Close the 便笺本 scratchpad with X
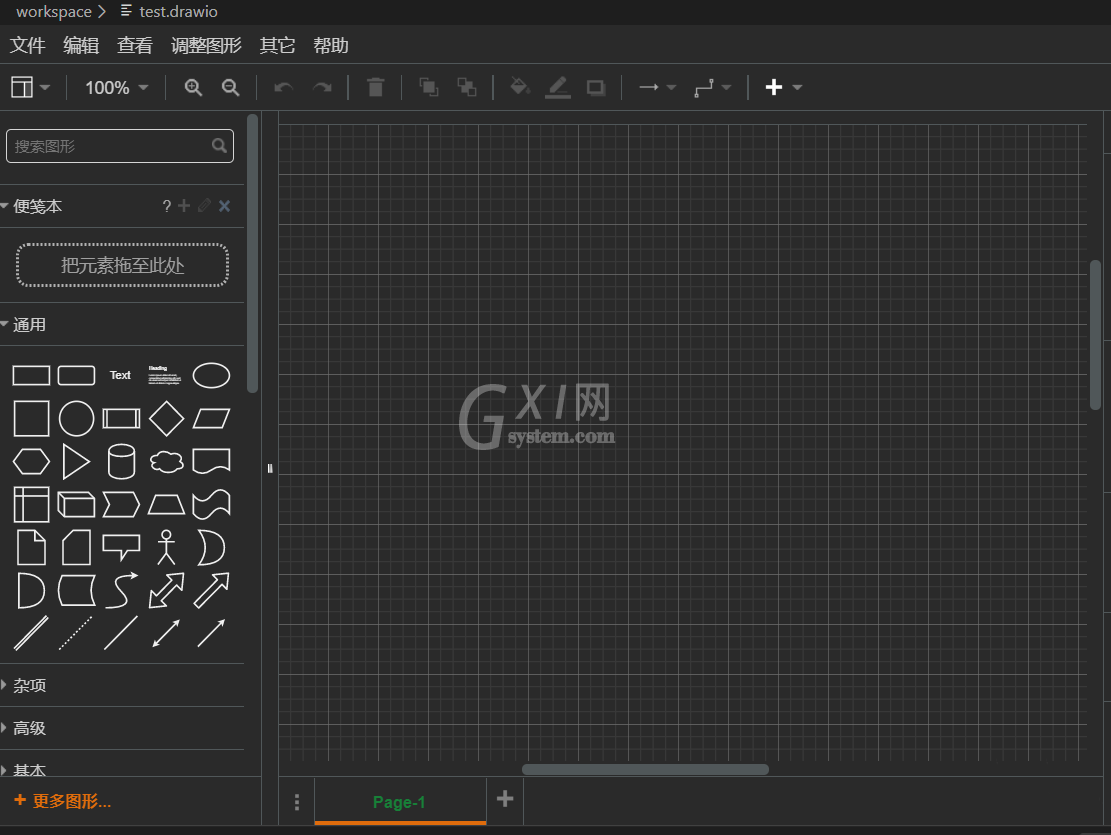Viewport: 1111px width, 835px height. (225, 206)
